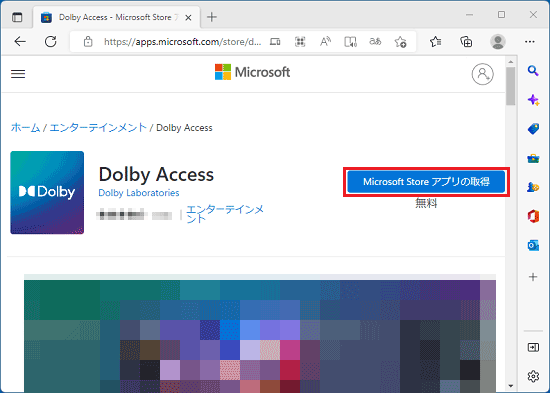Open the sidebar Discover sparkle icon
Viewport: 550px width, 393px height.
click(x=533, y=100)
